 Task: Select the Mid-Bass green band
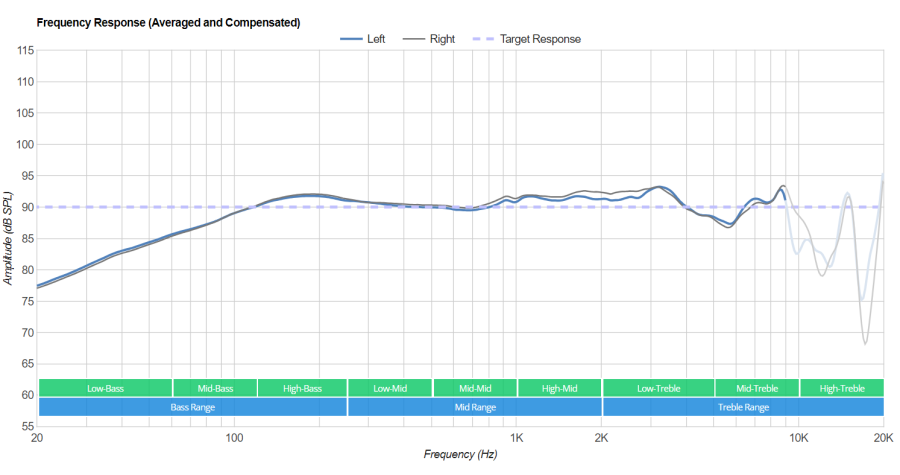tap(215, 388)
